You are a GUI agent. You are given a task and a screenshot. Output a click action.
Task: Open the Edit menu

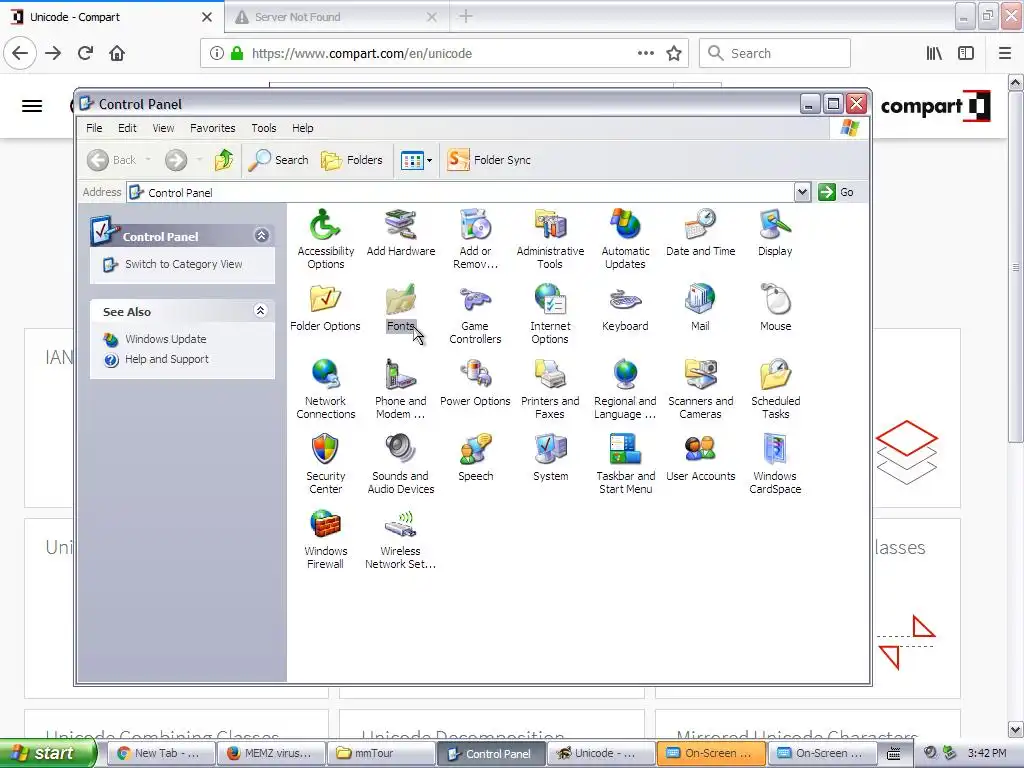(127, 128)
